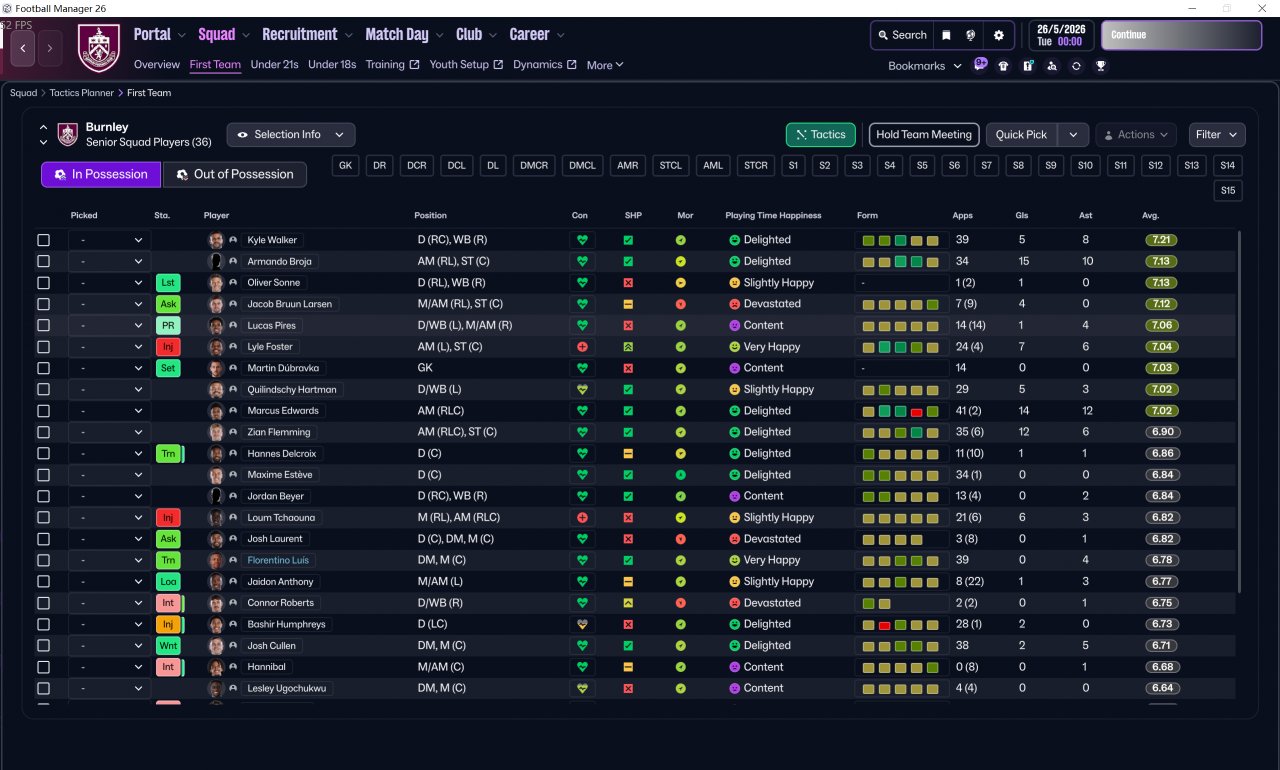Tick the checkbox for Marcus Edwards
The width and height of the screenshot is (1280, 770).
coord(43,411)
